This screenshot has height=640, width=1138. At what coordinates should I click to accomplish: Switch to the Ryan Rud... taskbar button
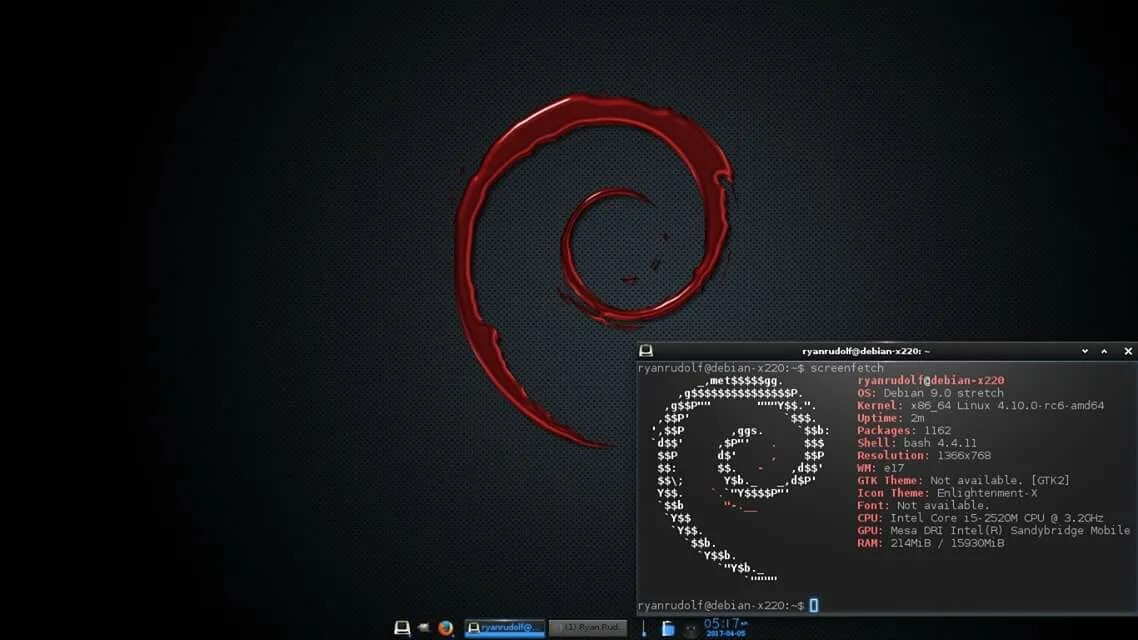pos(588,628)
